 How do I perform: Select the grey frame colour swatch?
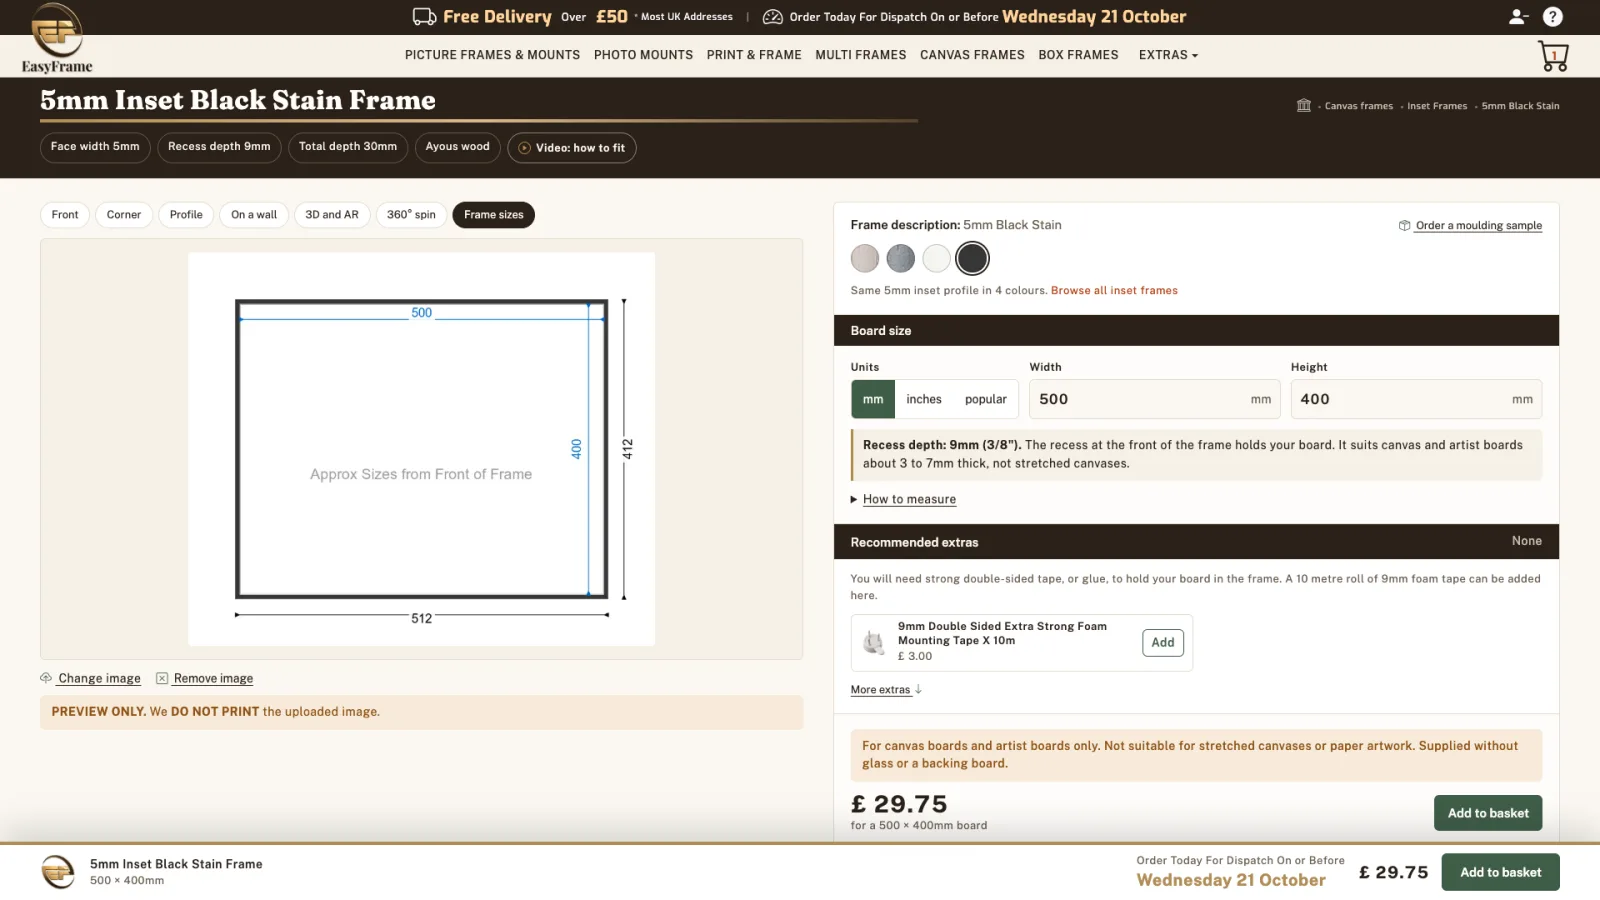tap(901, 258)
